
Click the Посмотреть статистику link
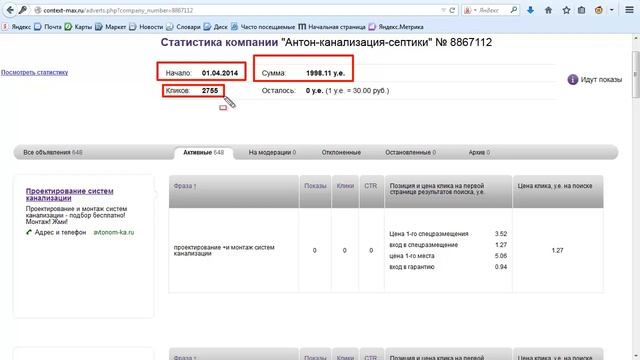point(34,72)
